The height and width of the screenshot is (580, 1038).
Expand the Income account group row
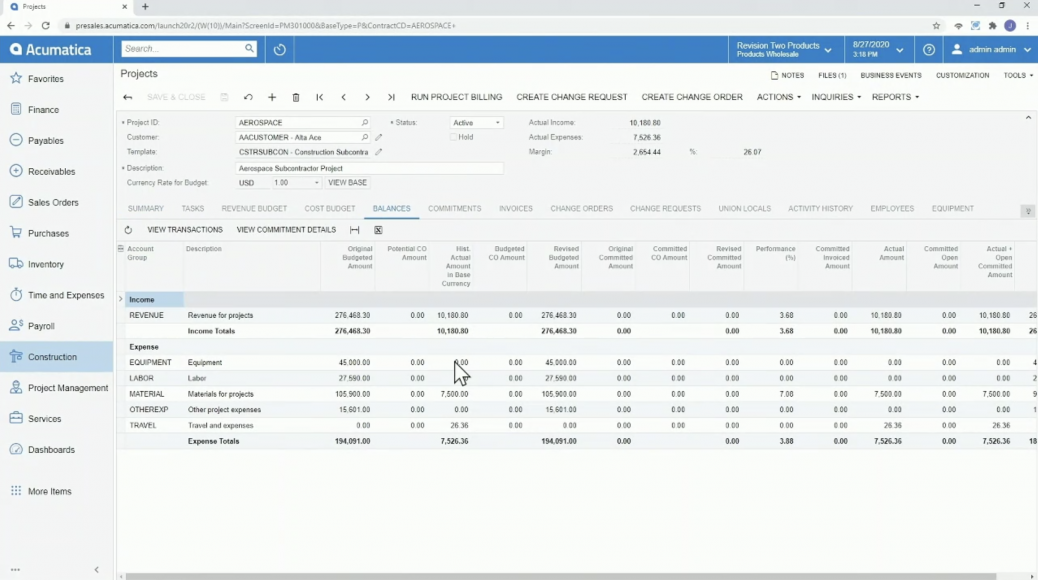pos(121,298)
